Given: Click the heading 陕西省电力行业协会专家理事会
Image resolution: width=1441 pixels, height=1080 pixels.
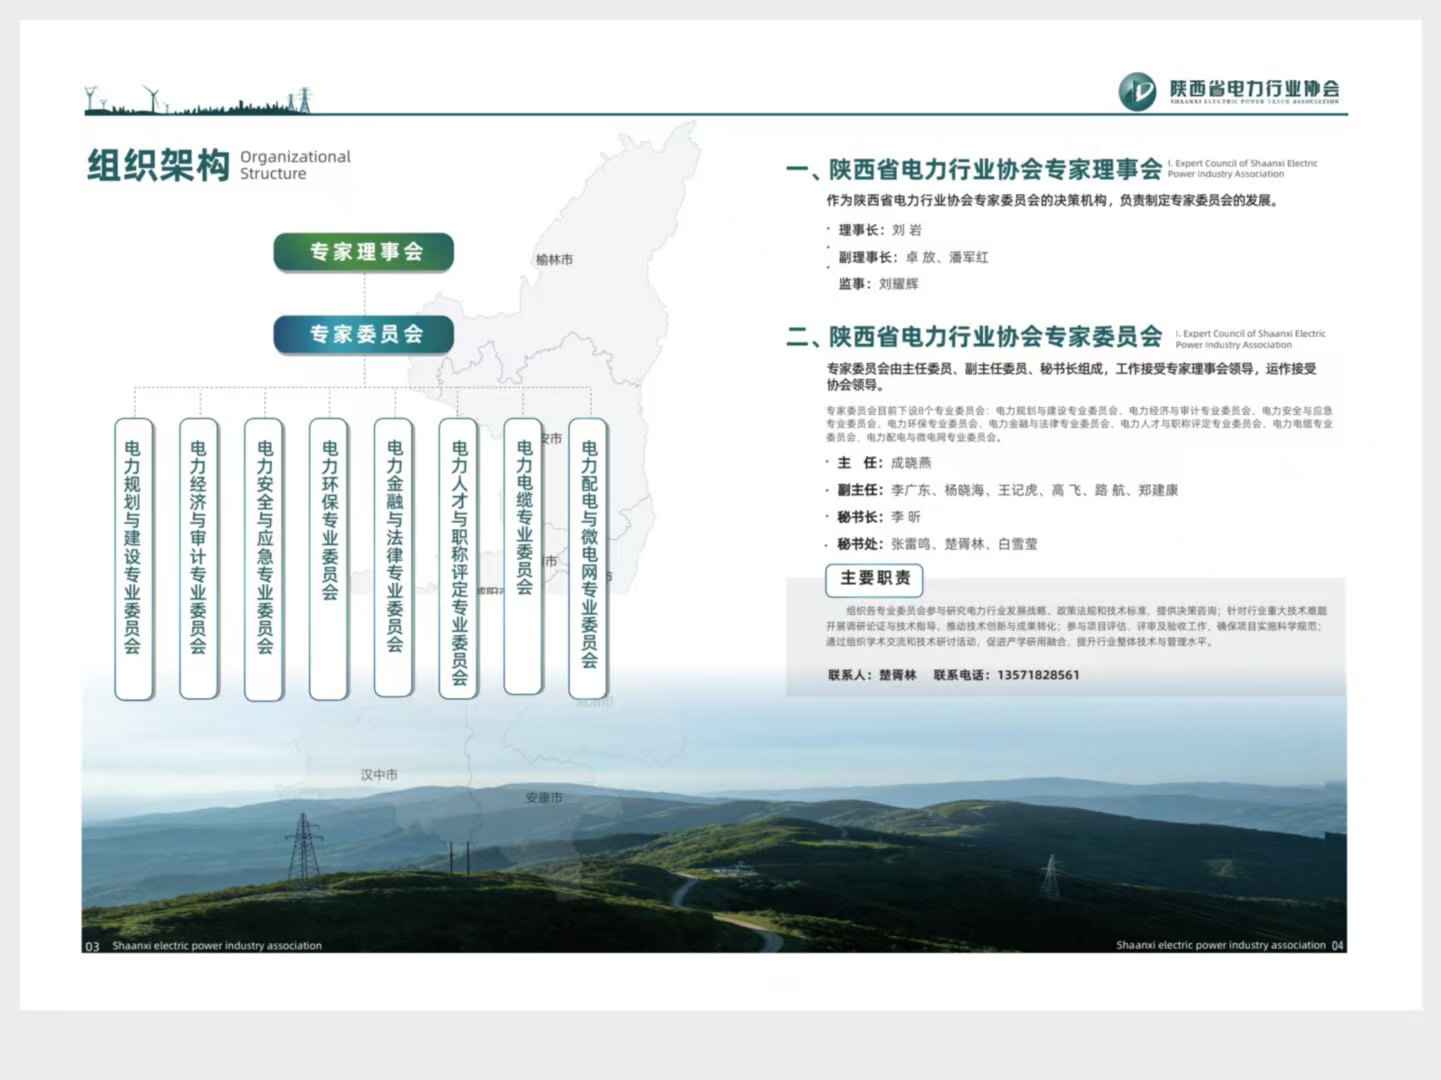Looking at the screenshot, I should 995,169.
